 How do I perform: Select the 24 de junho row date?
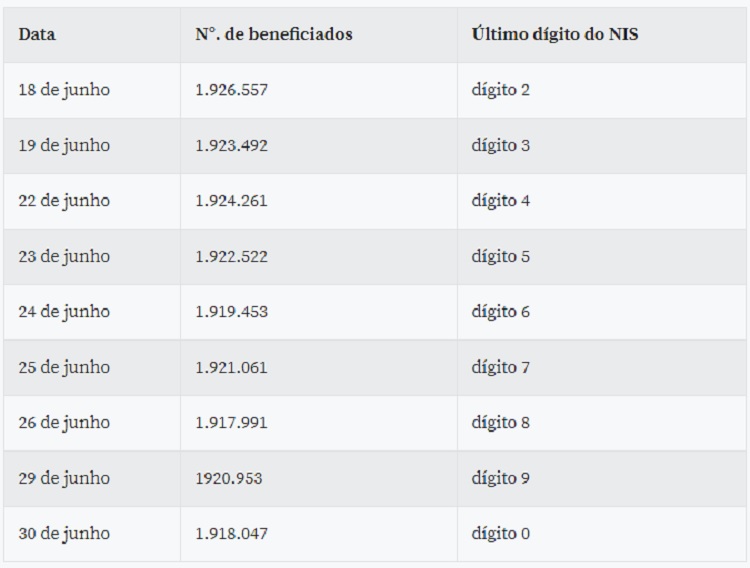click(64, 312)
